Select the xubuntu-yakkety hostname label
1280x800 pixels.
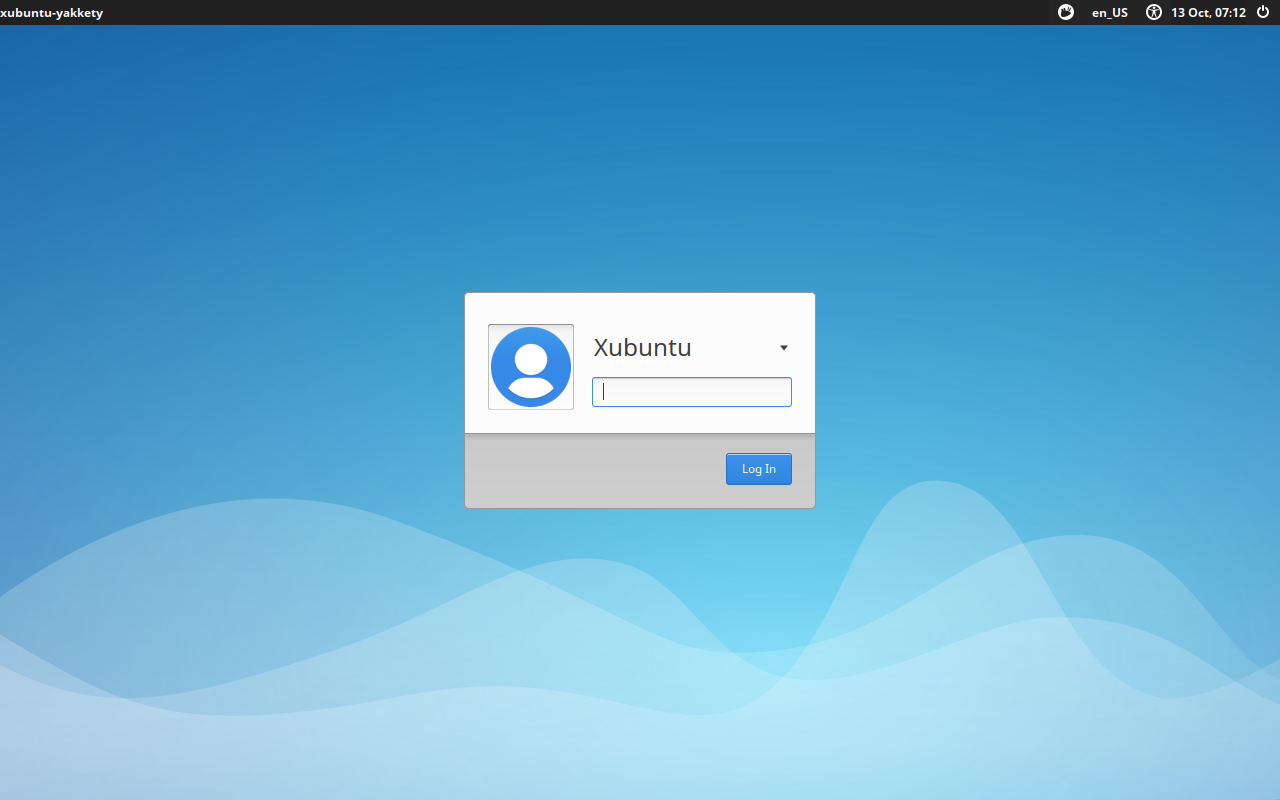point(52,12)
